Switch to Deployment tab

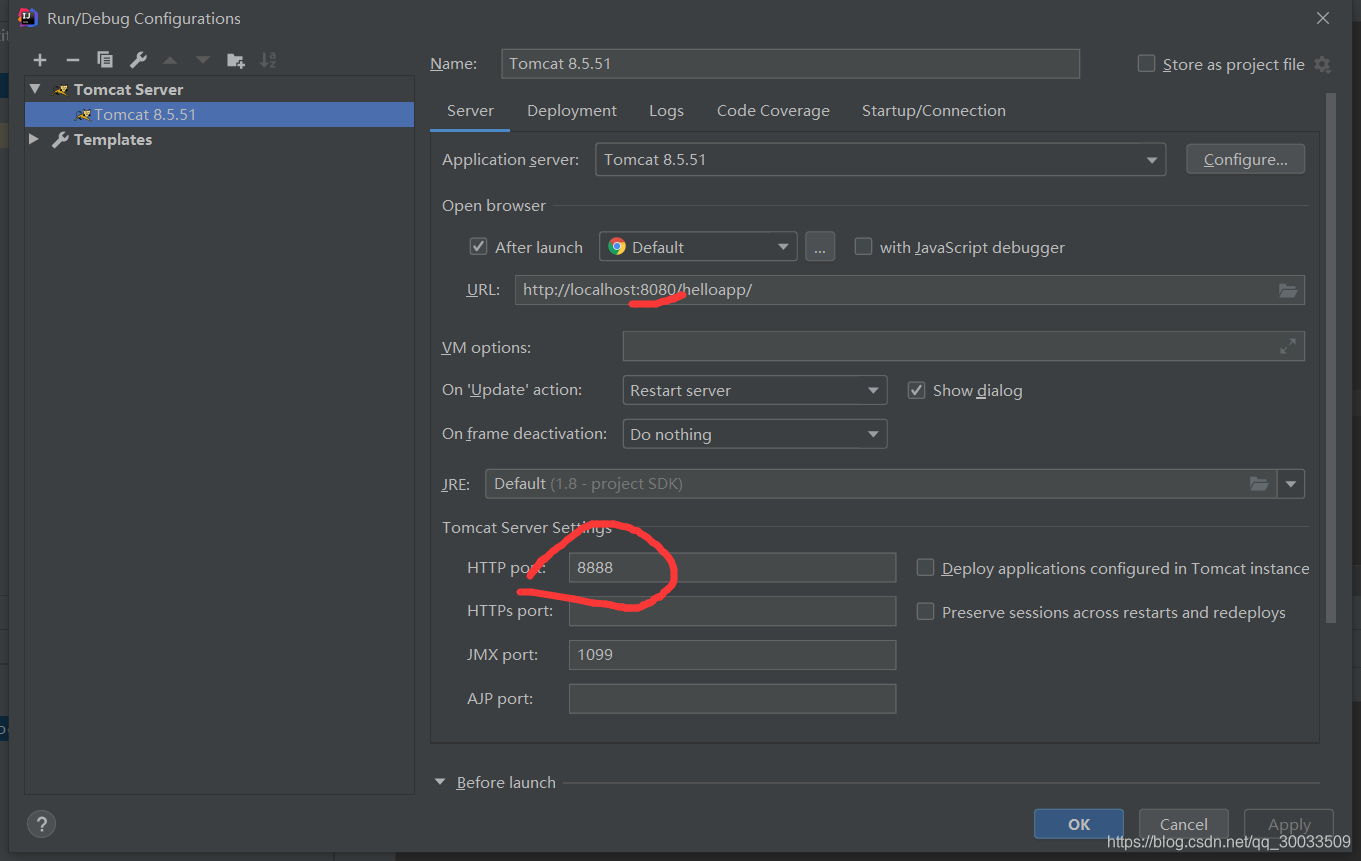[572, 111]
